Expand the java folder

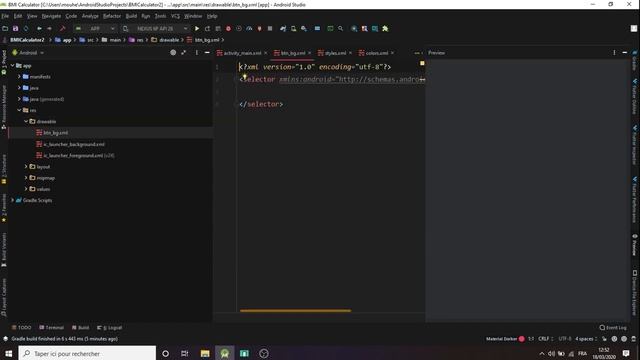[19, 88]
